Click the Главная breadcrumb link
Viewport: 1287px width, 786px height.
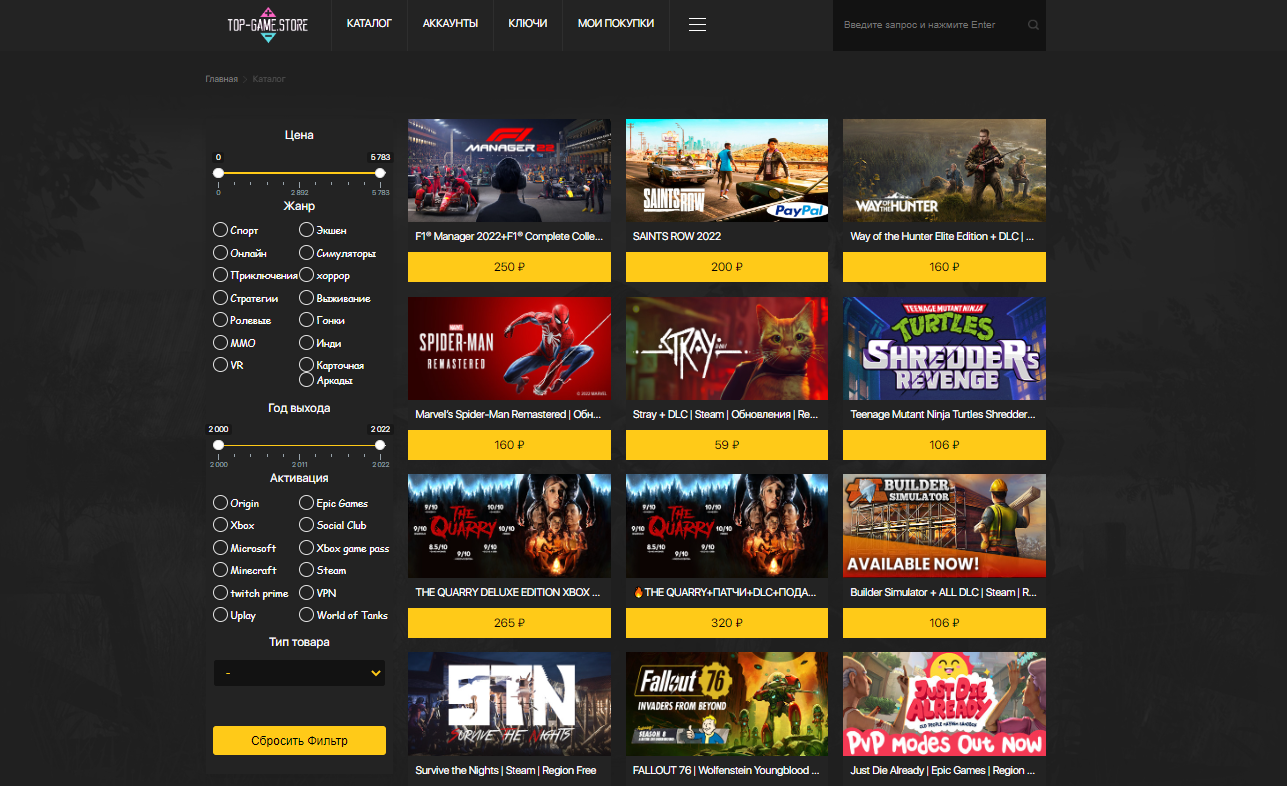pyautogui.click(x=221, y=79)
